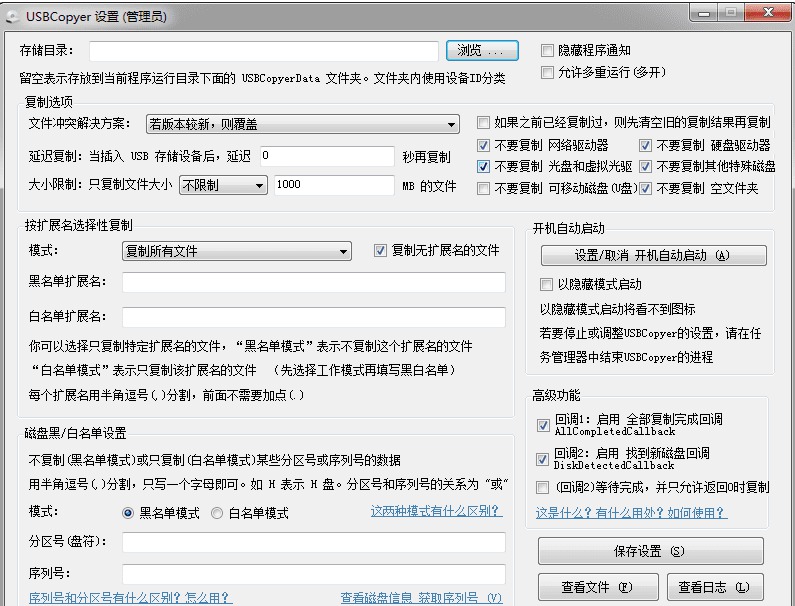Open 查看磁盘信息 获取序列号 (V) link
Screen dimensions: 795x606
point(421,598)
